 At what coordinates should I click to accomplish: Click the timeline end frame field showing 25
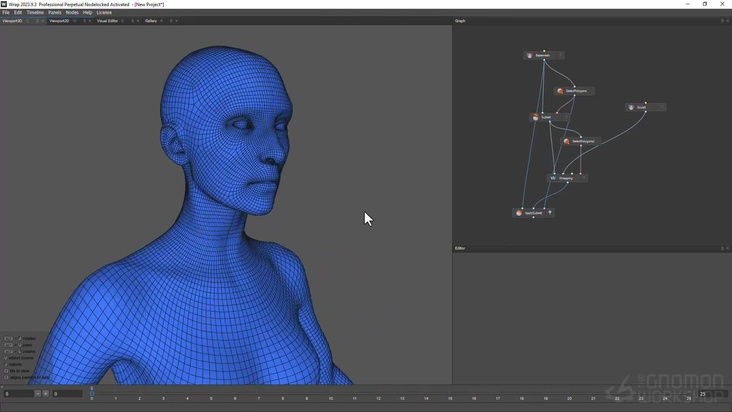[x=712, y=394]
